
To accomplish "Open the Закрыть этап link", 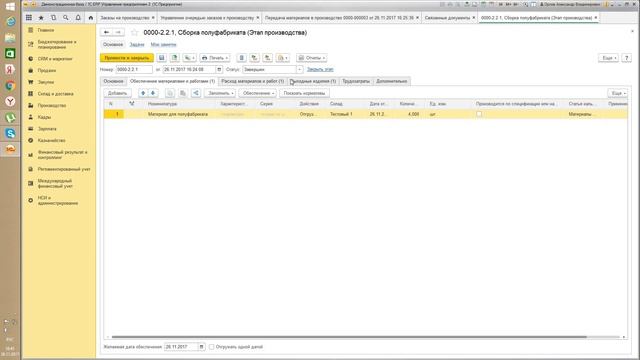I will [x=320, y=69].
